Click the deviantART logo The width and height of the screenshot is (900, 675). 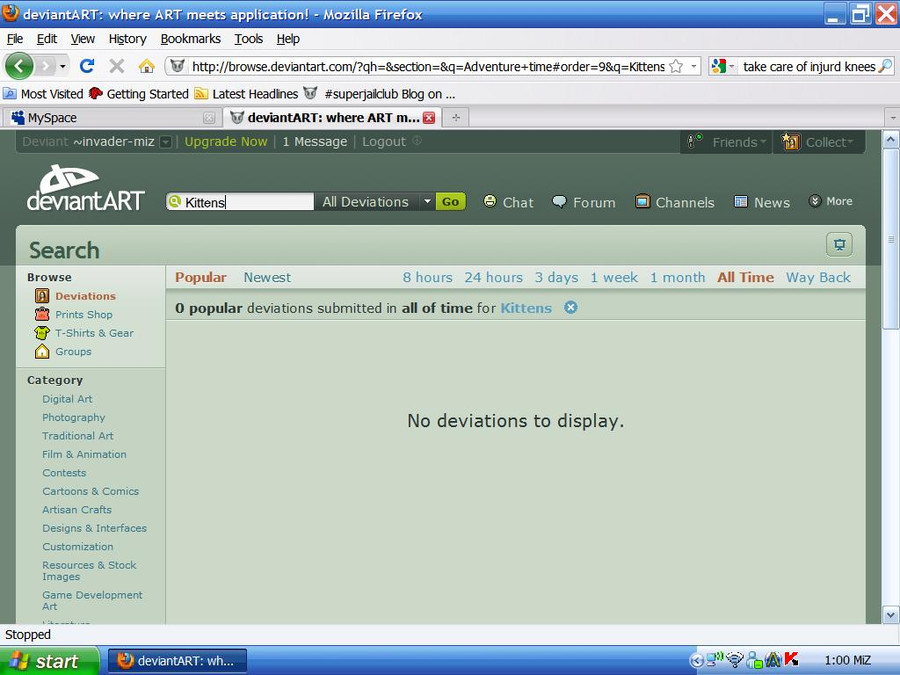[86, 188]
